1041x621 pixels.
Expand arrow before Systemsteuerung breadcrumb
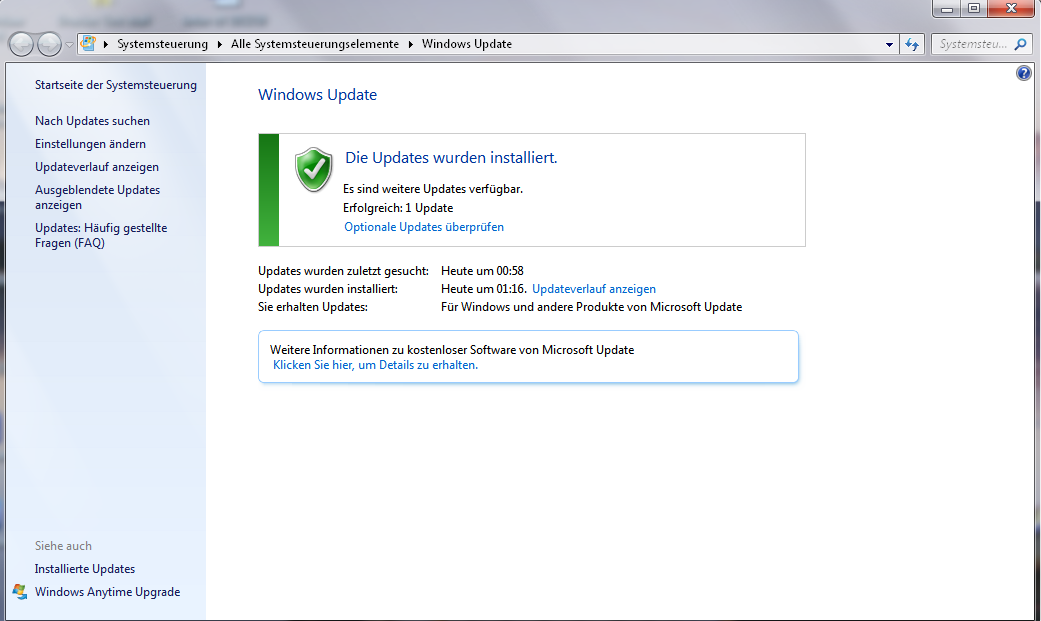(106, 44)
